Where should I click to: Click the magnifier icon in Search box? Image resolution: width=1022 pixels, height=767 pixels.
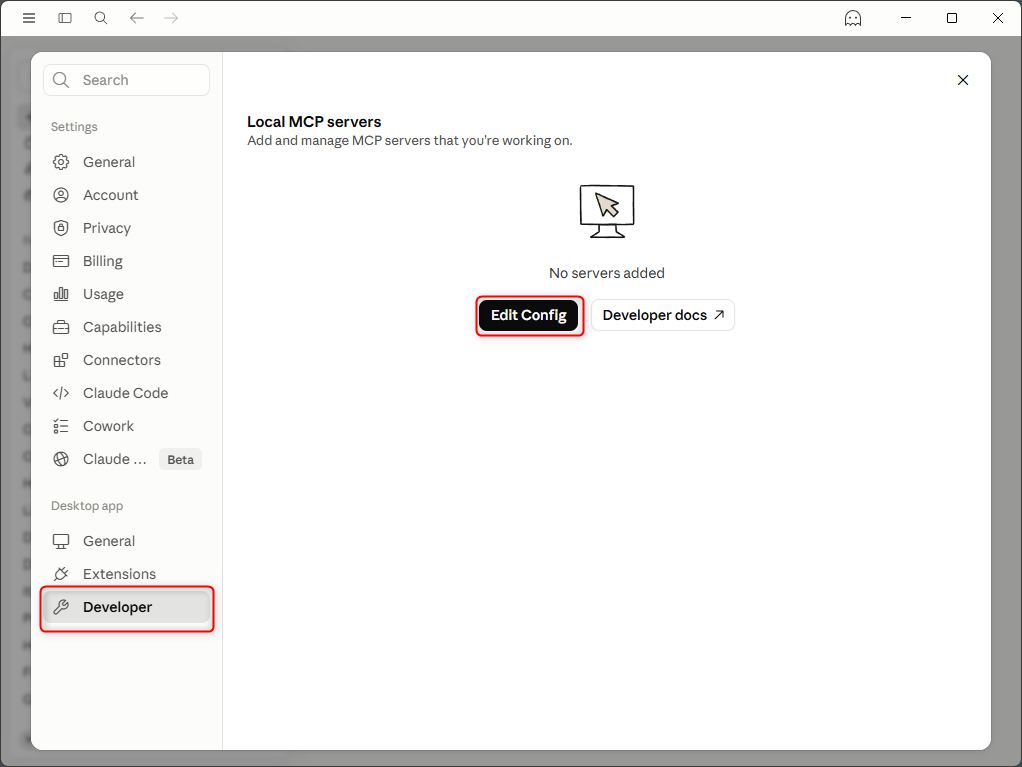click(x=61, y=80)
